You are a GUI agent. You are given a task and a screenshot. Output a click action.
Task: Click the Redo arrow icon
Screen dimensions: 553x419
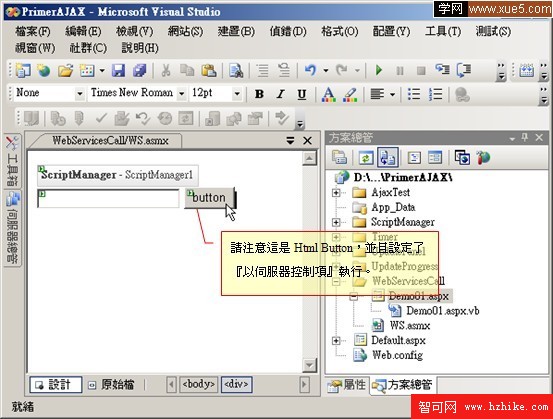341,70
